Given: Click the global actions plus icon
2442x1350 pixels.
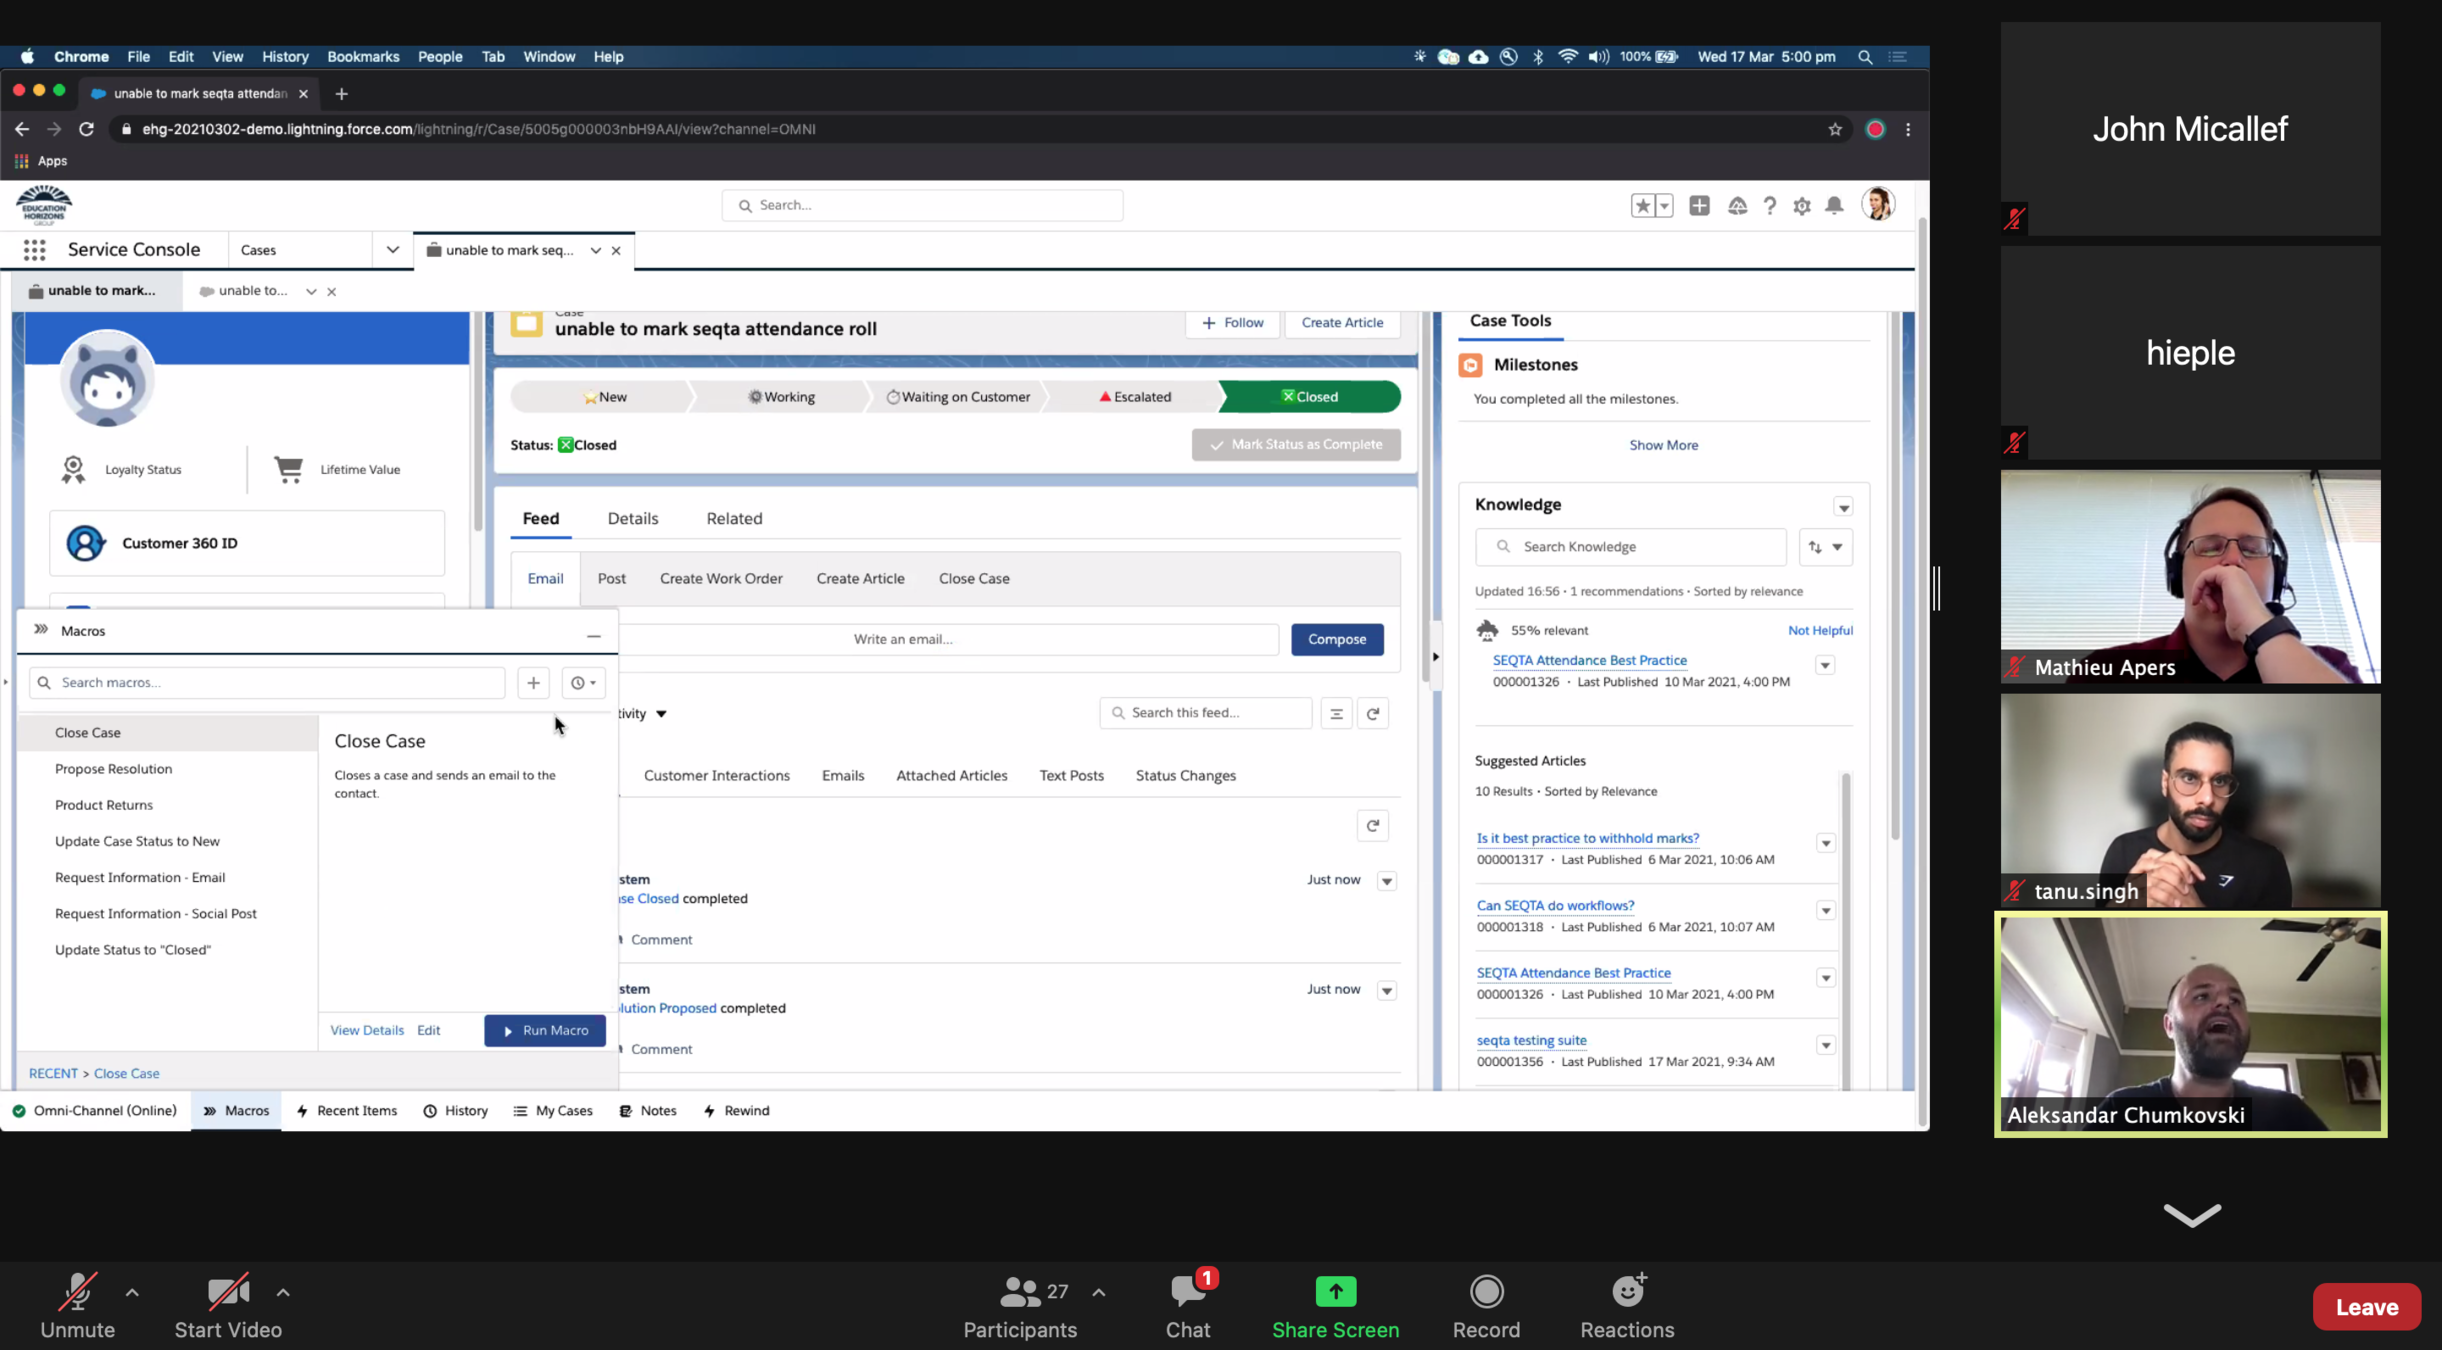Looking at the screenshot, I should click(1699, 206).
